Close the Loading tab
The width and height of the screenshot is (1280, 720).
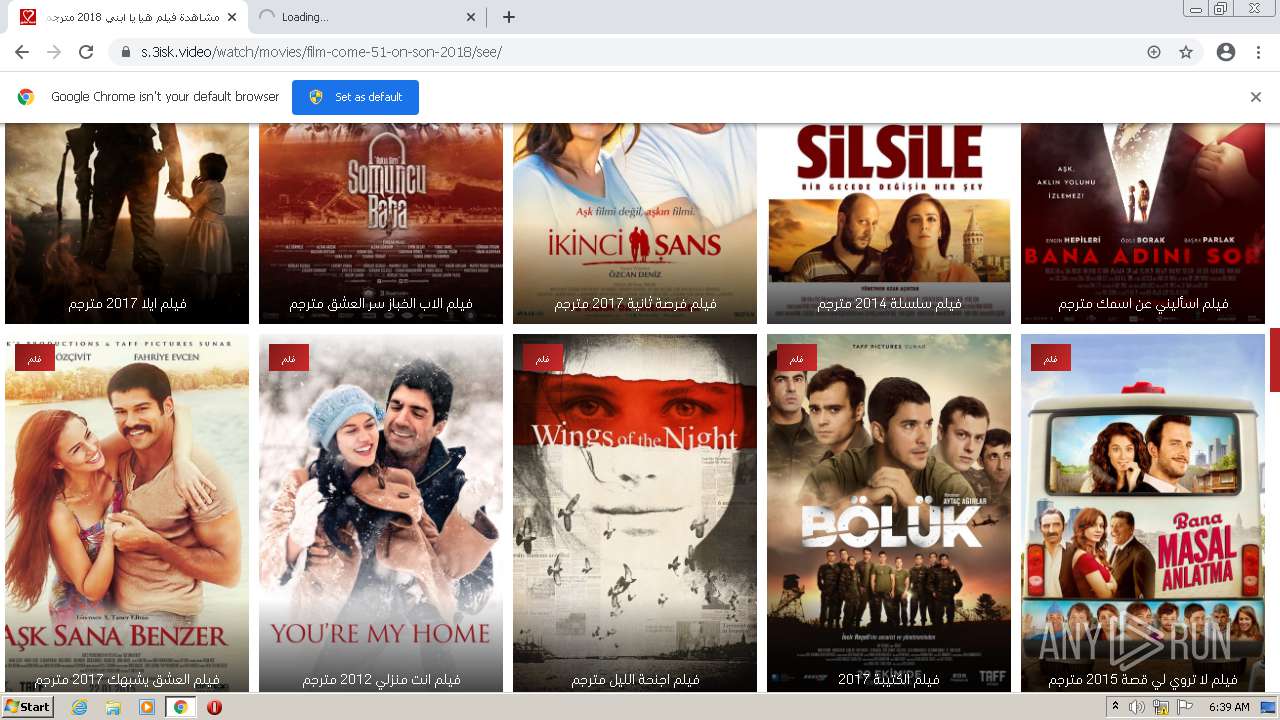(x=472, y=17)
